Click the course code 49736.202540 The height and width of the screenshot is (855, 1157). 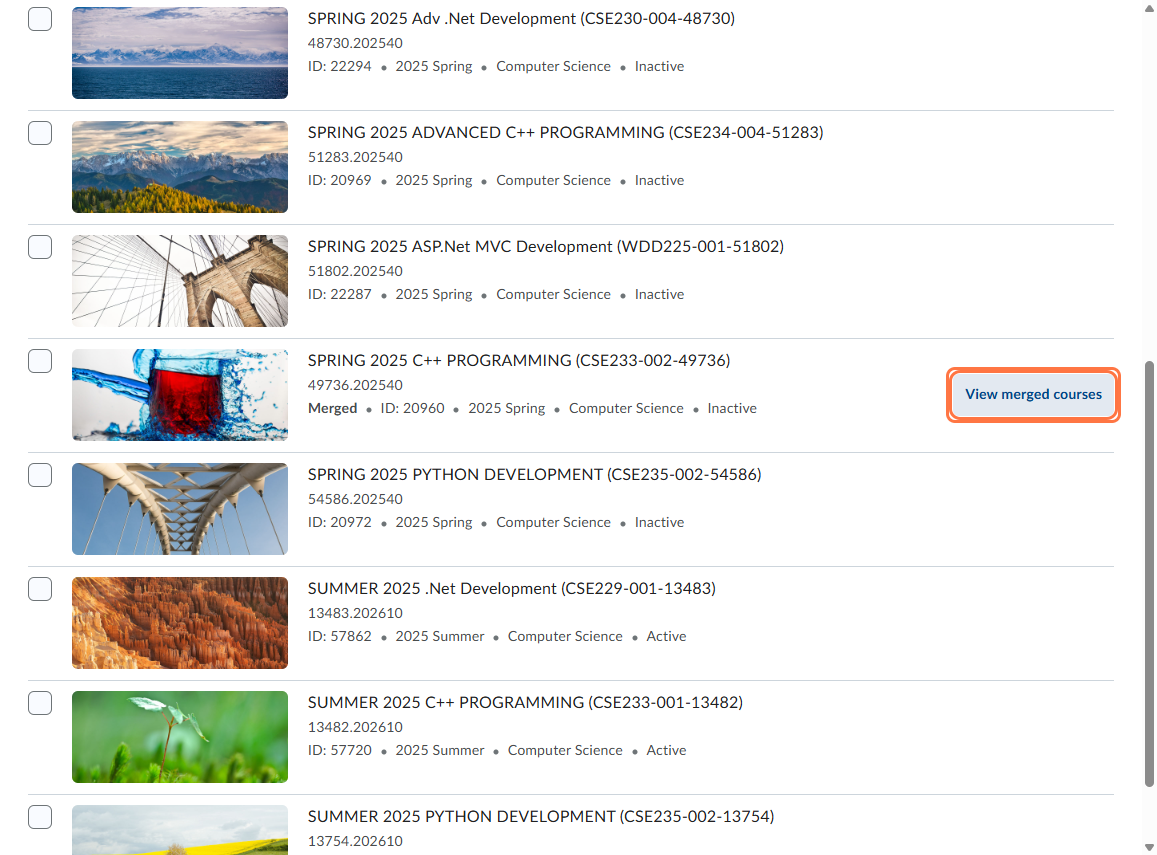click(x=355, y=385)
